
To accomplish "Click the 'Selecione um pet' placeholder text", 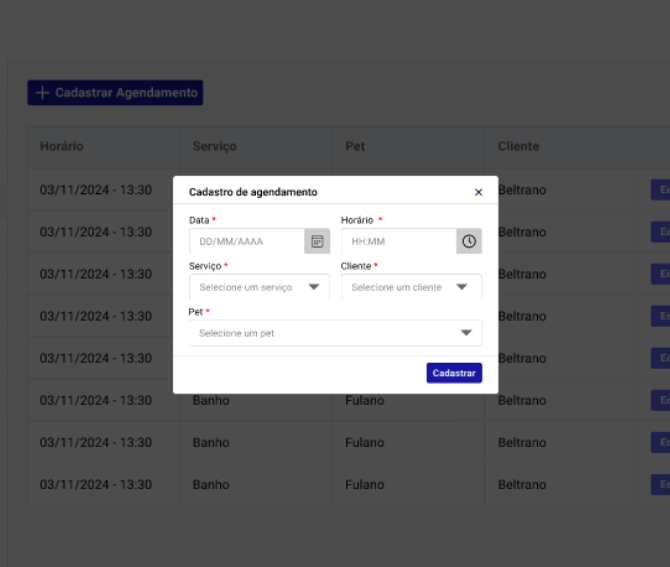I will coord(236,333).
